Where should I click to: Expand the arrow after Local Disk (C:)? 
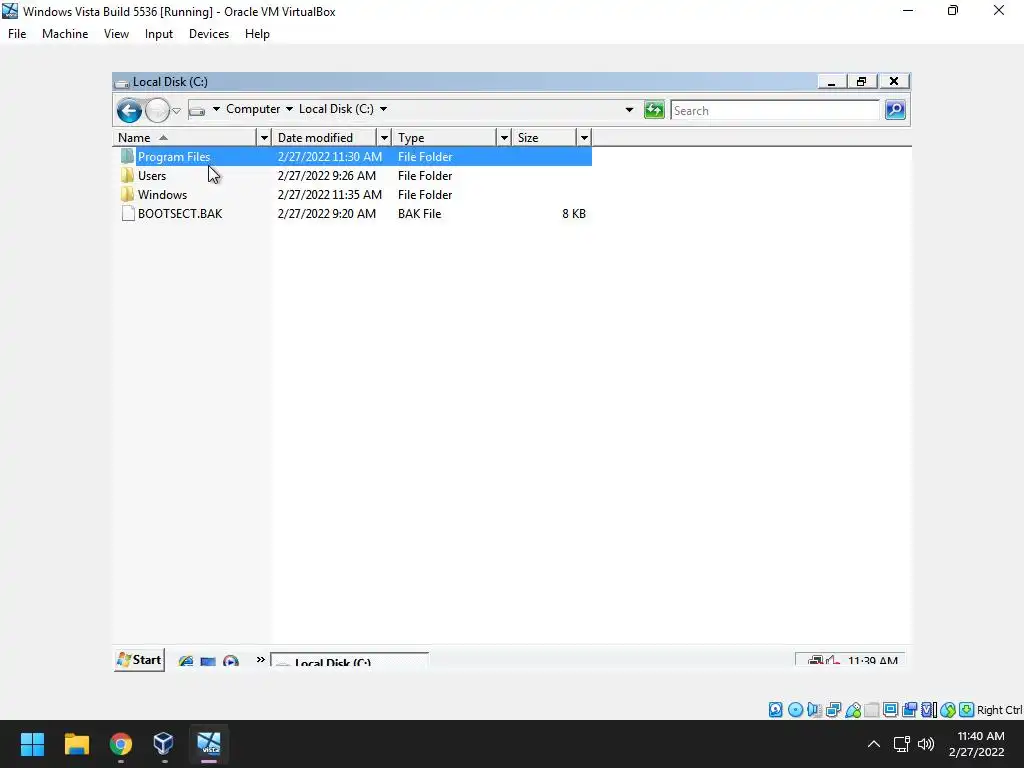tap(383, 109)
